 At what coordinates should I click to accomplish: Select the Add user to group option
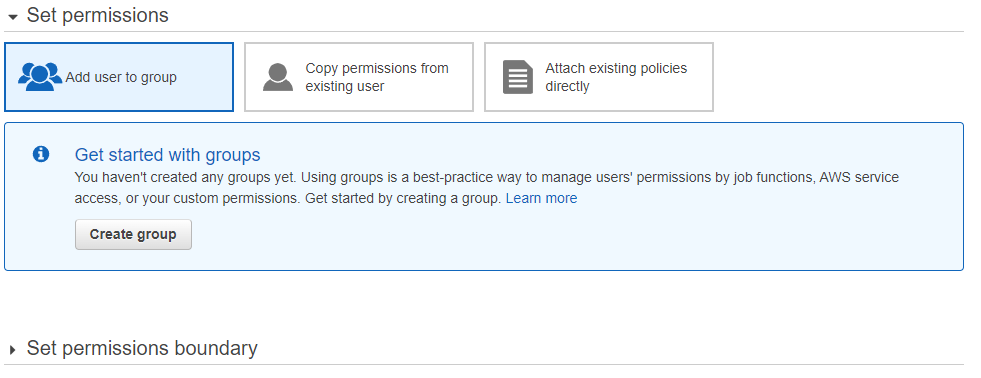119,77
